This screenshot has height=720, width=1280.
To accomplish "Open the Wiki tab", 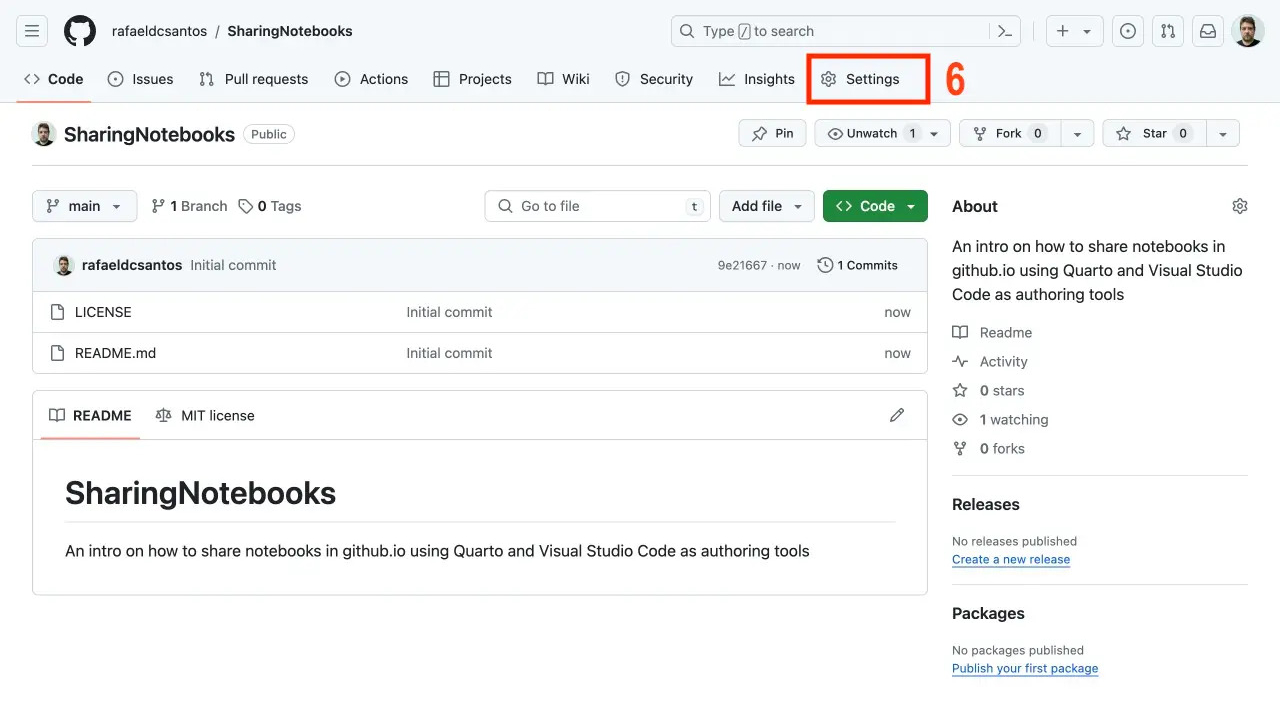I will [x=564, y=79].
